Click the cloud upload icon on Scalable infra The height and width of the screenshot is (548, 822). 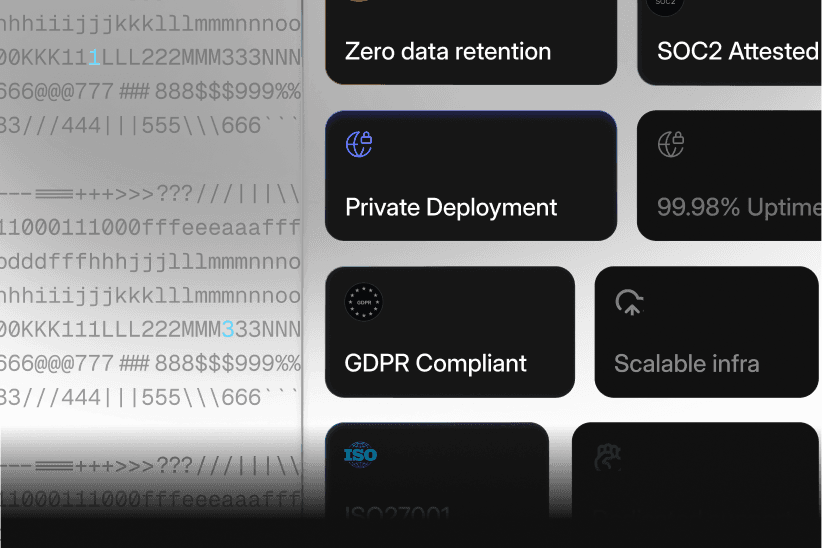click(x=629, y=302)
